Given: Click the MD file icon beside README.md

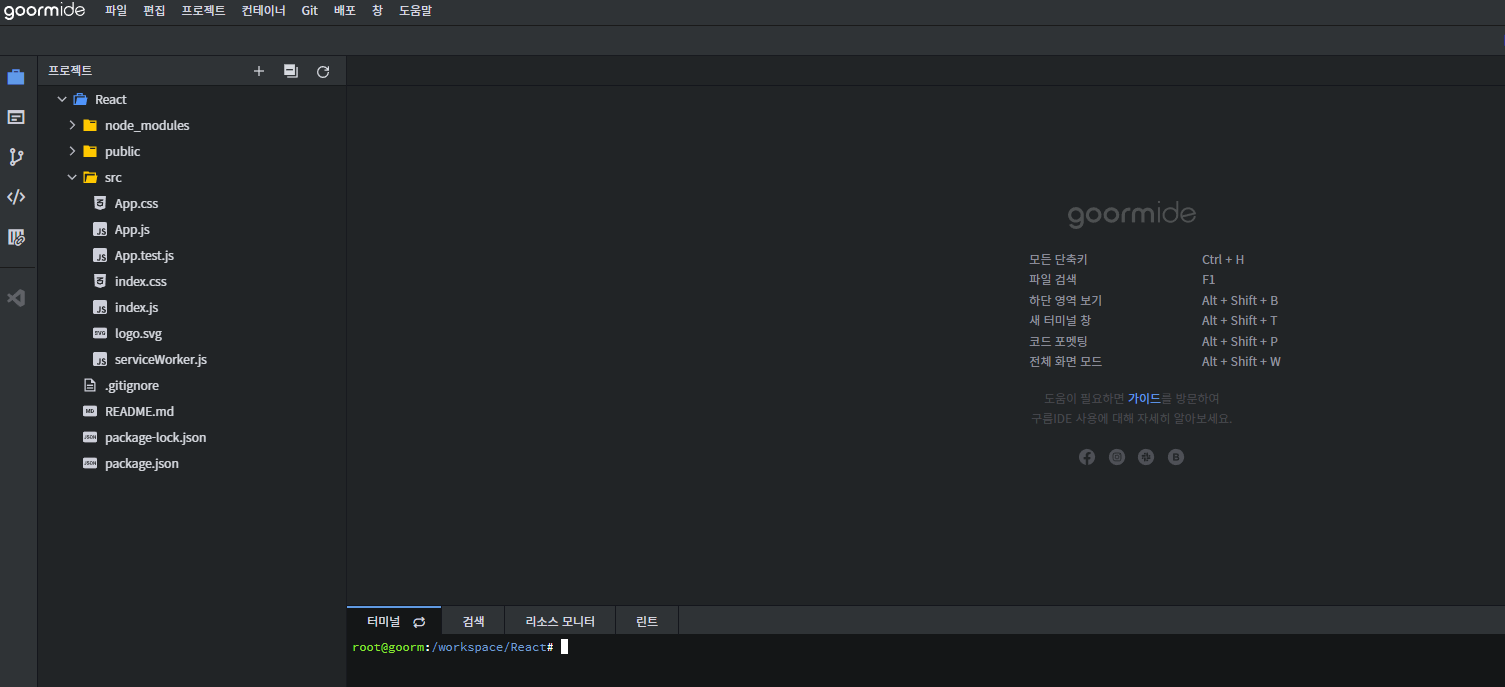Looking at the screenshot, I should (90, 411).
